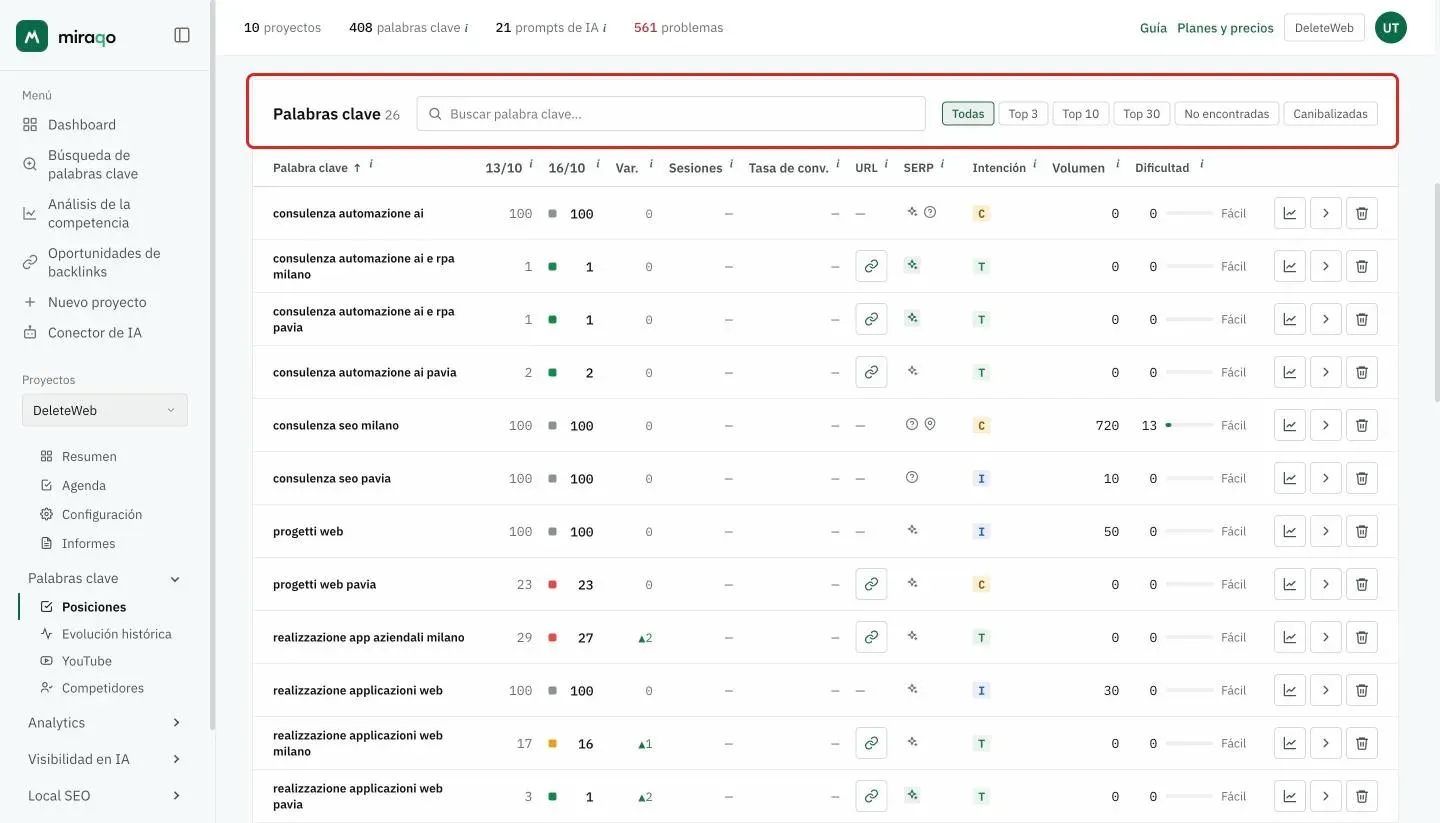Open the DeleteWeb project dropdown in sidebar
Screen dimensions: 1440x823
[105, 410]
